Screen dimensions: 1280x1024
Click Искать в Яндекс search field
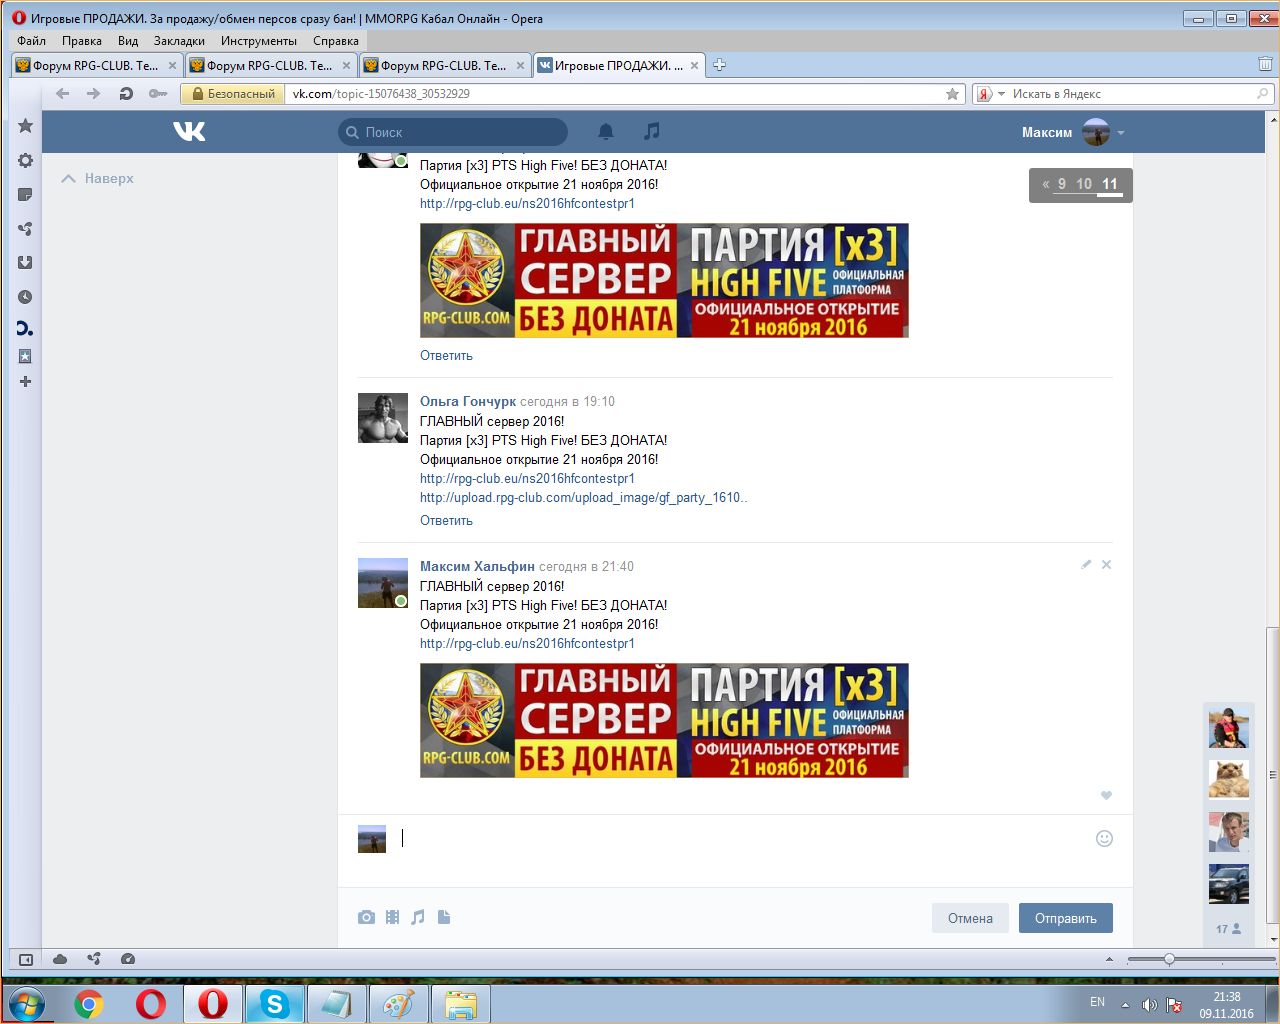(x=1133, y=93)
